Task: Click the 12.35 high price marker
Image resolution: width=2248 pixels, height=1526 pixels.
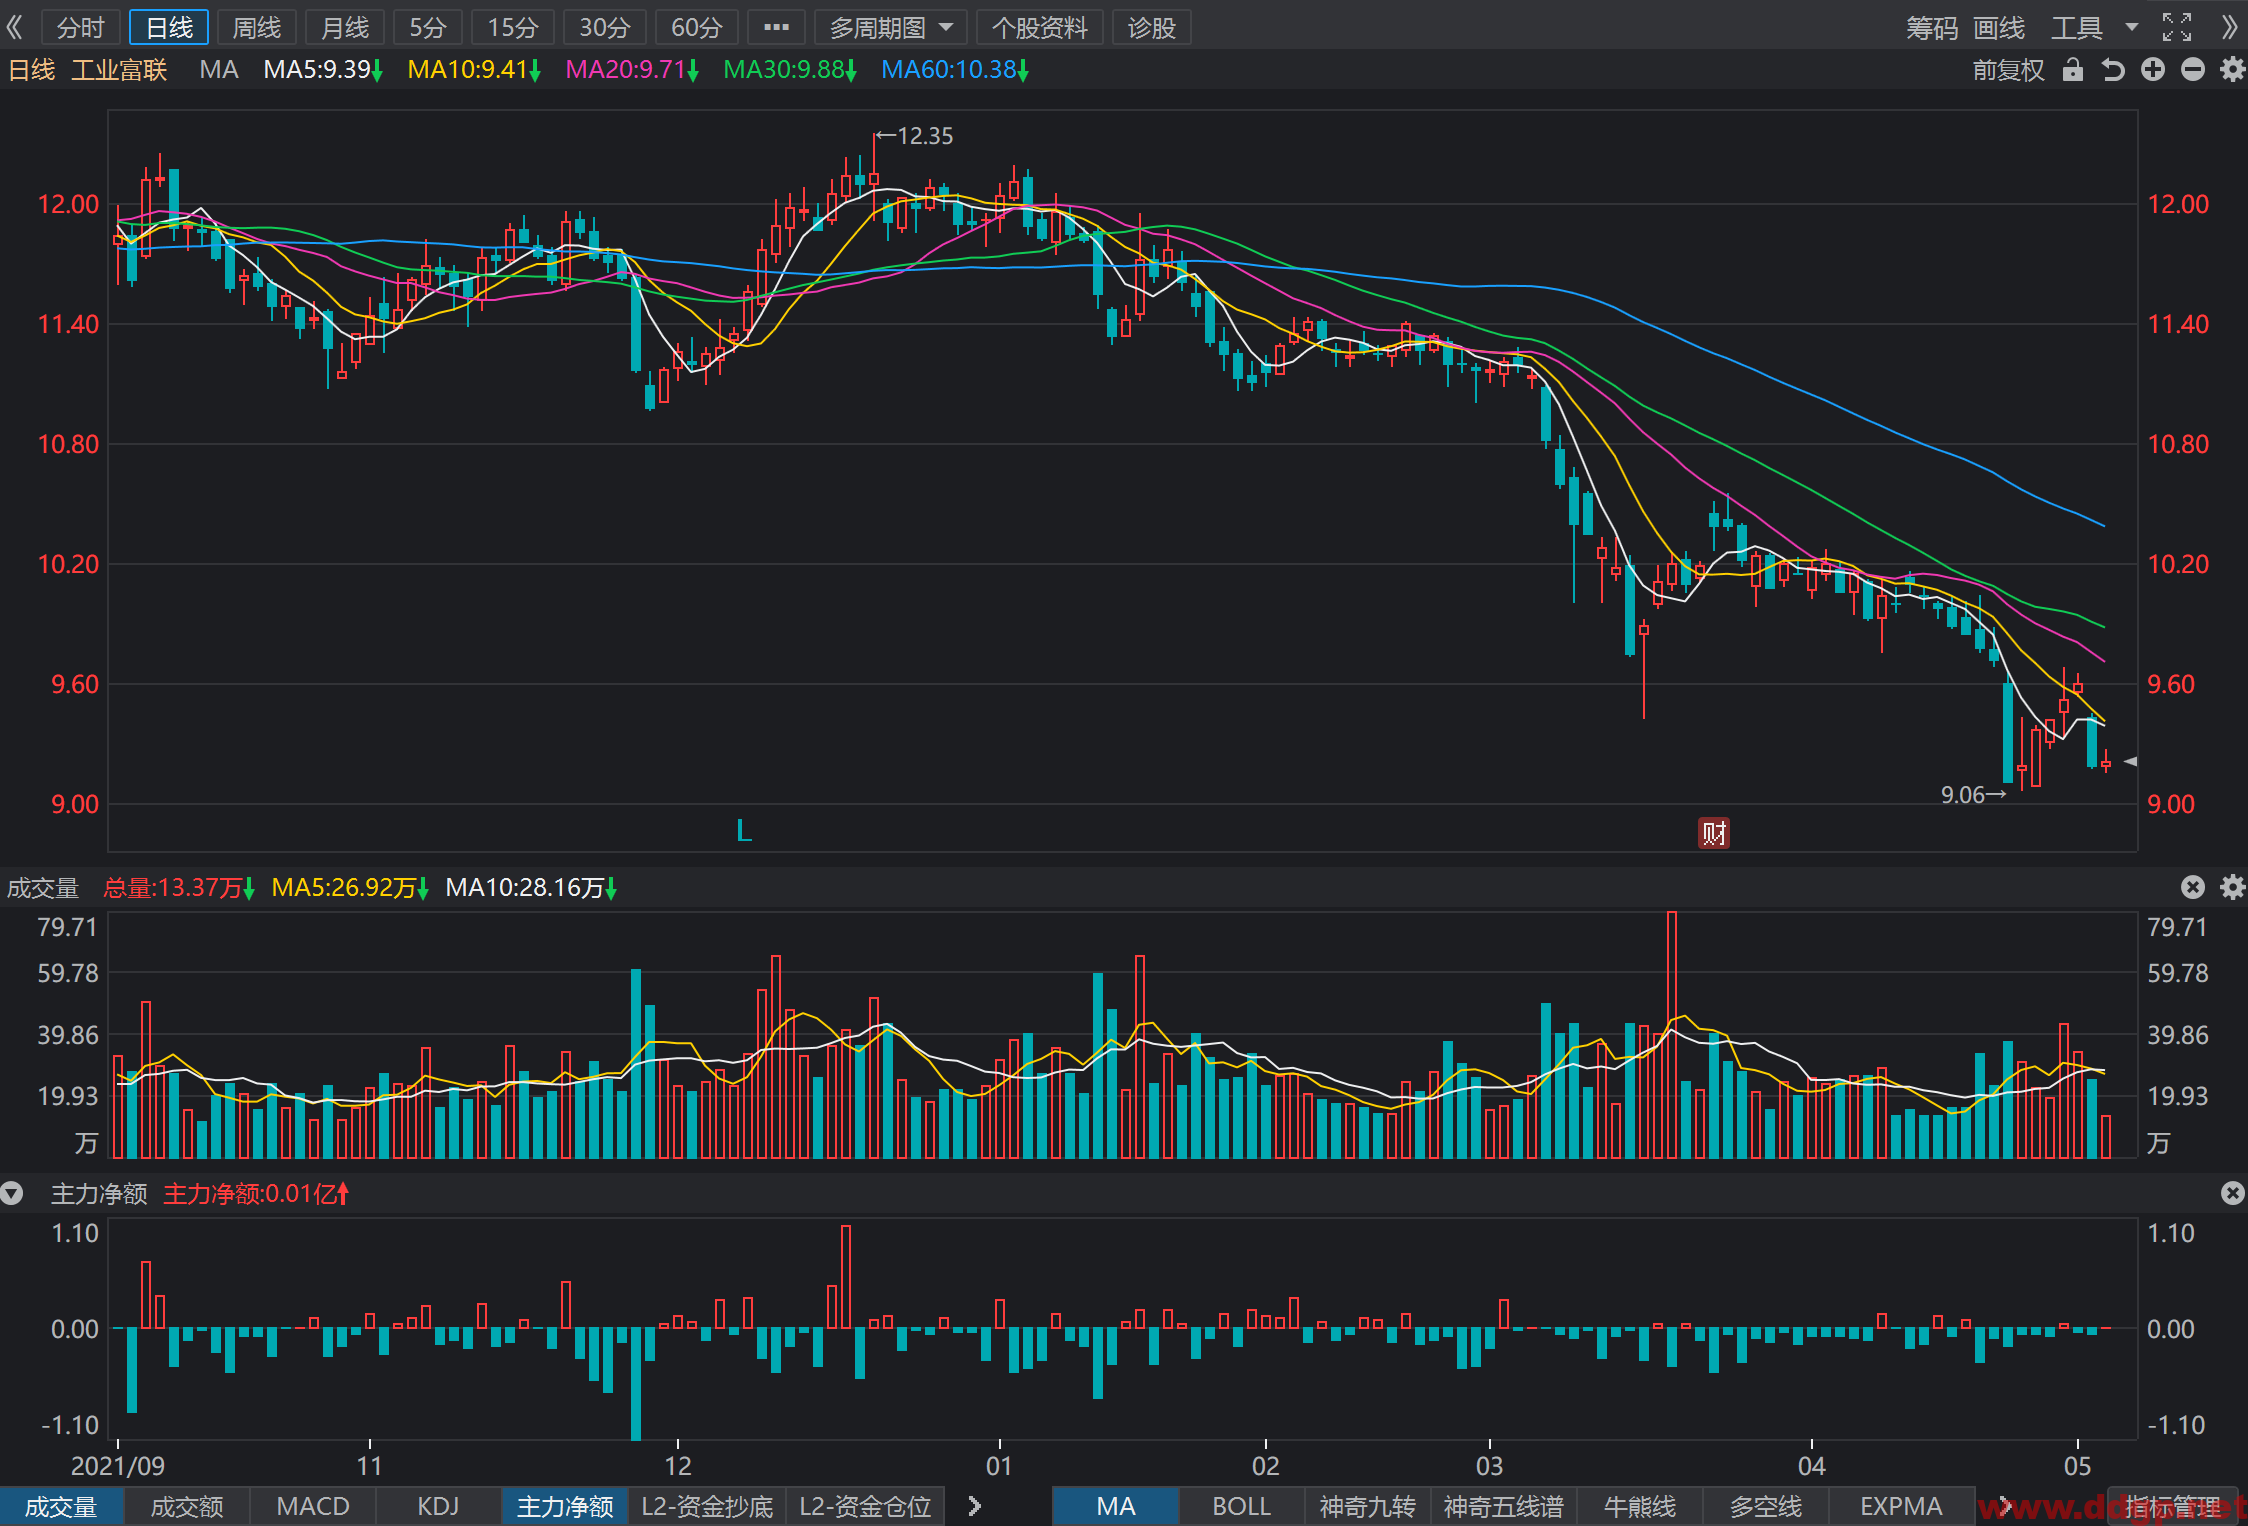Action: tap(915, 135)
